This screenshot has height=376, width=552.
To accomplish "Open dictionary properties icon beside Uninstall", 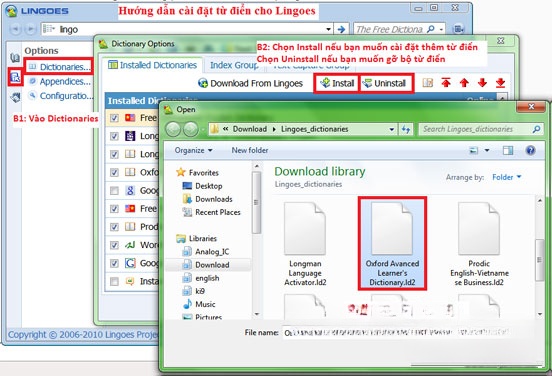I will [x=427, y=83].
